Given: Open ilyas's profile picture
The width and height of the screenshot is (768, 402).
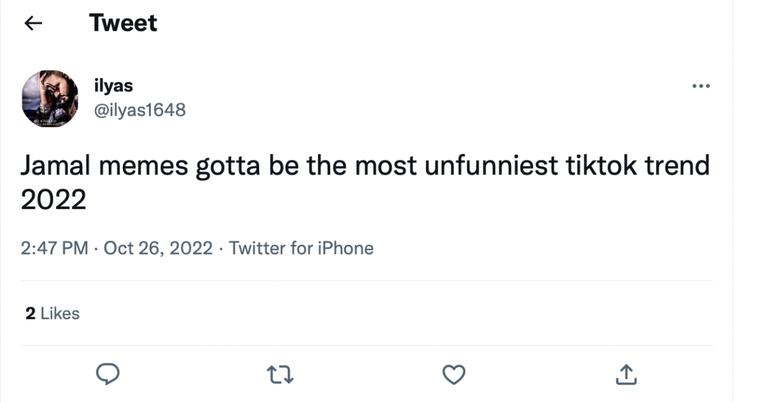Looking at the screenshot, I should click(x=50, y=98).
